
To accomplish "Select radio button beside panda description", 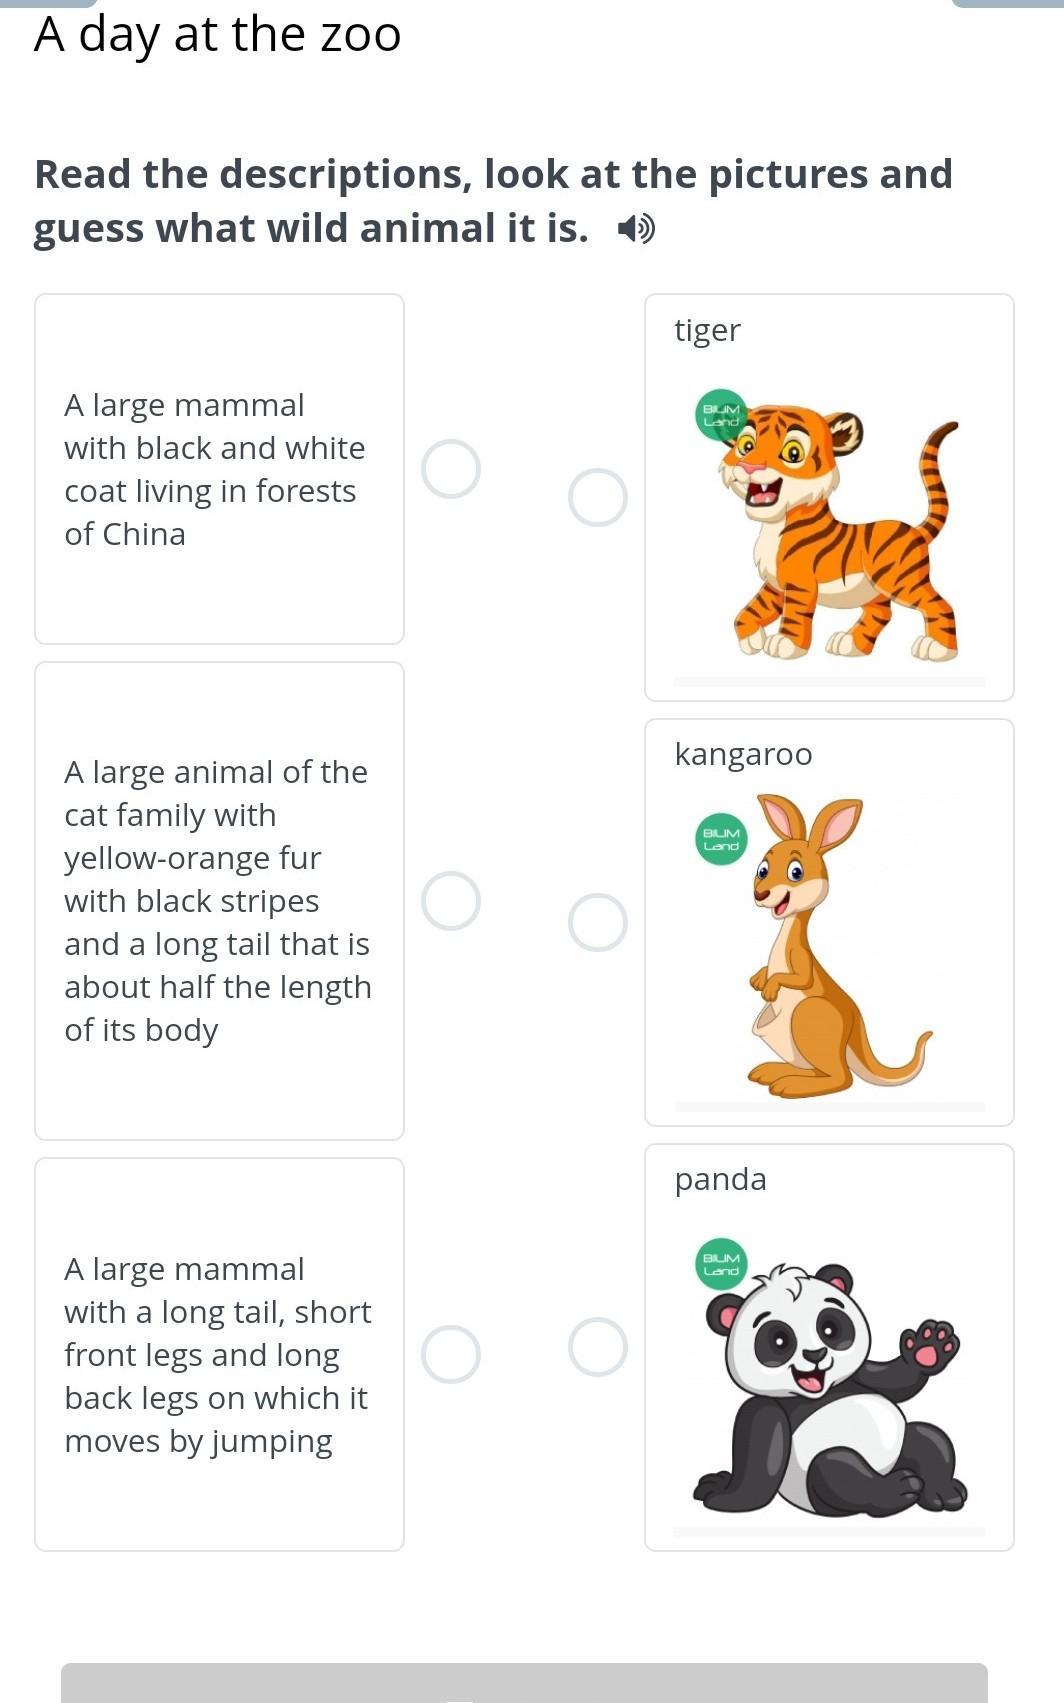I will point(451,469).
